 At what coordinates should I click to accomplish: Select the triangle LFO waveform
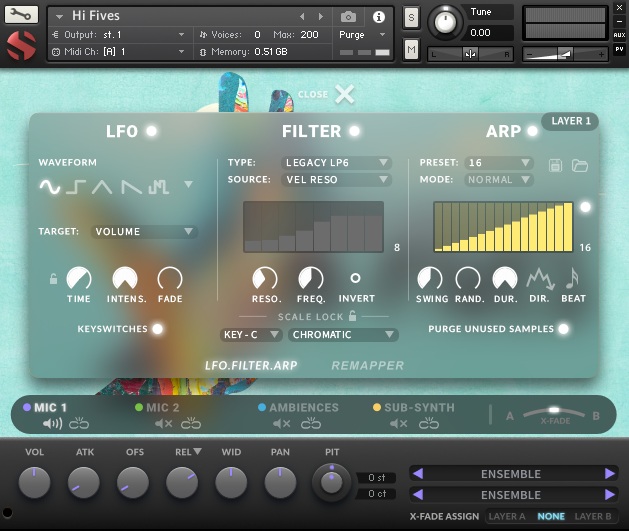tap(102, 187)
